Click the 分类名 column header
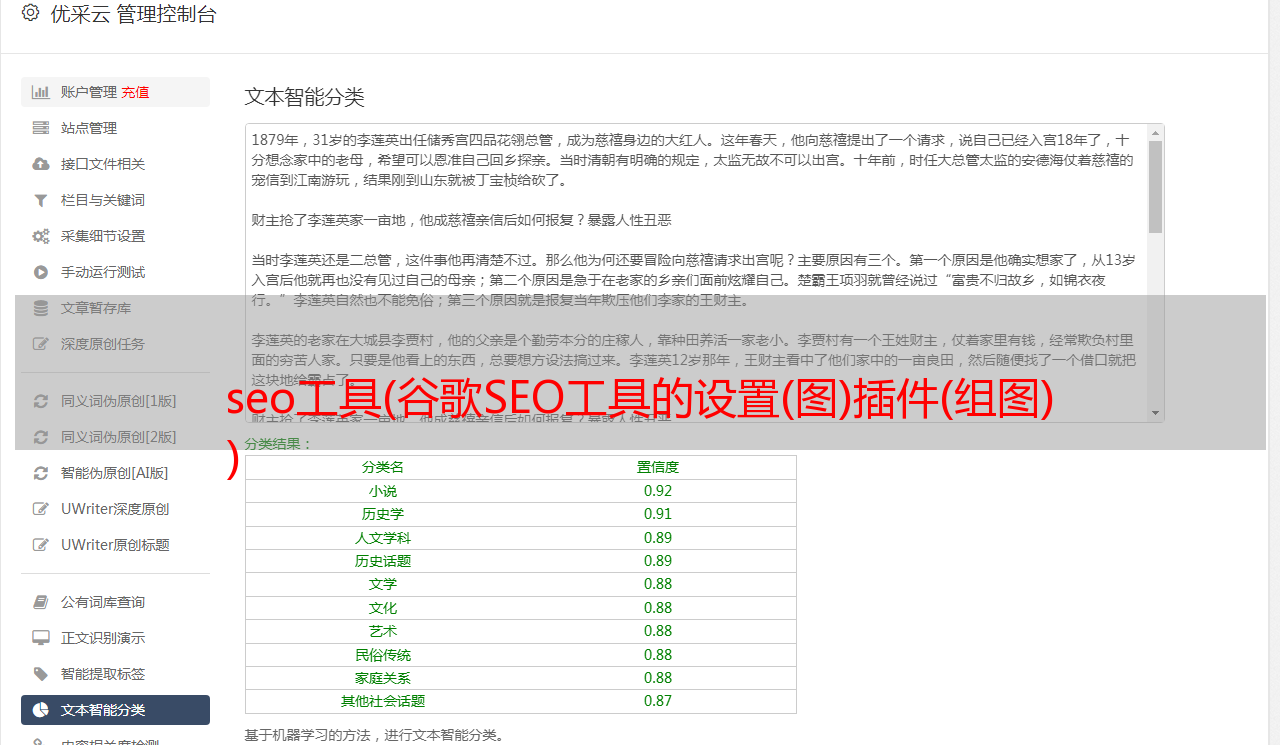 tap(383, 467)
